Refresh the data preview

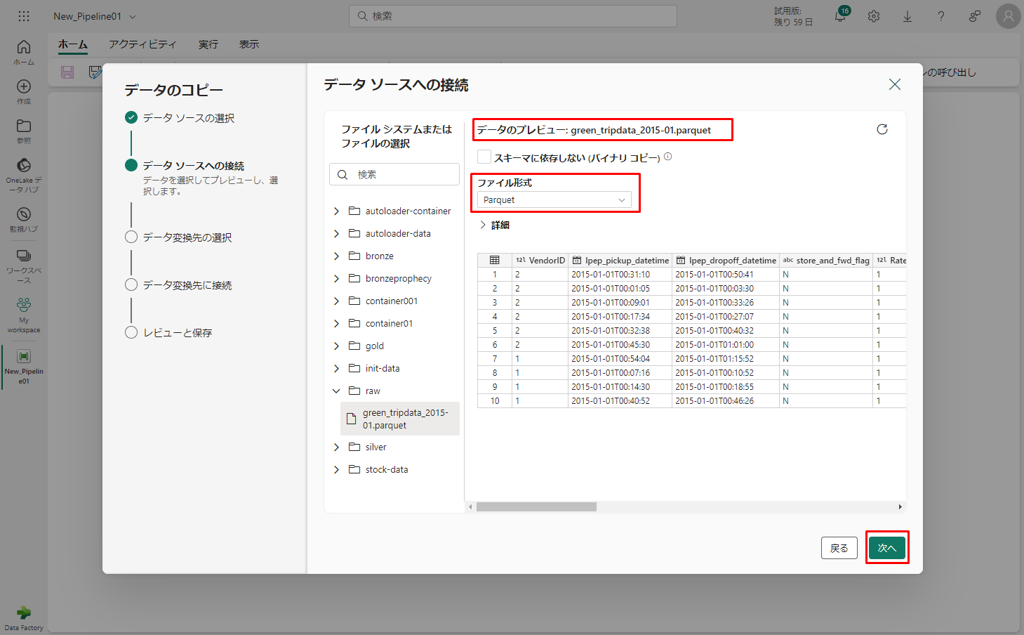(882, 129)
